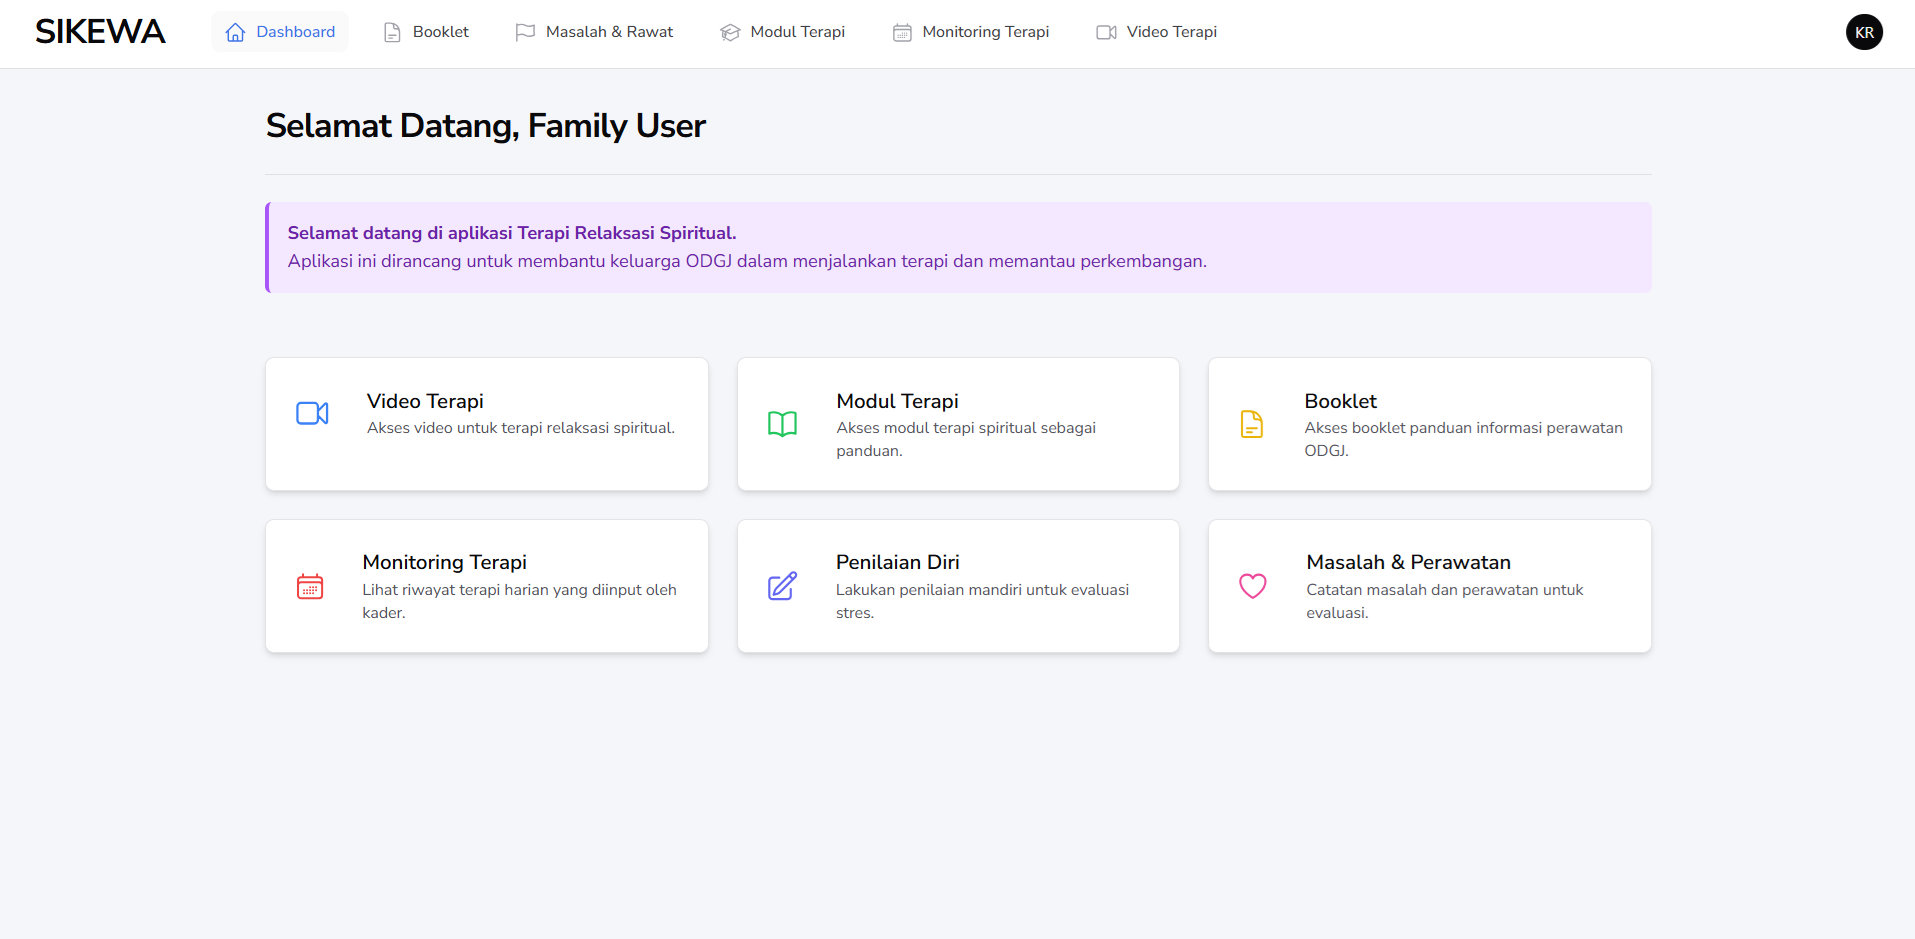This screenshot has width=1915, height=939.
Task: Click the flag icon beside Masalah & Rawat
Action: pos(525,32)
